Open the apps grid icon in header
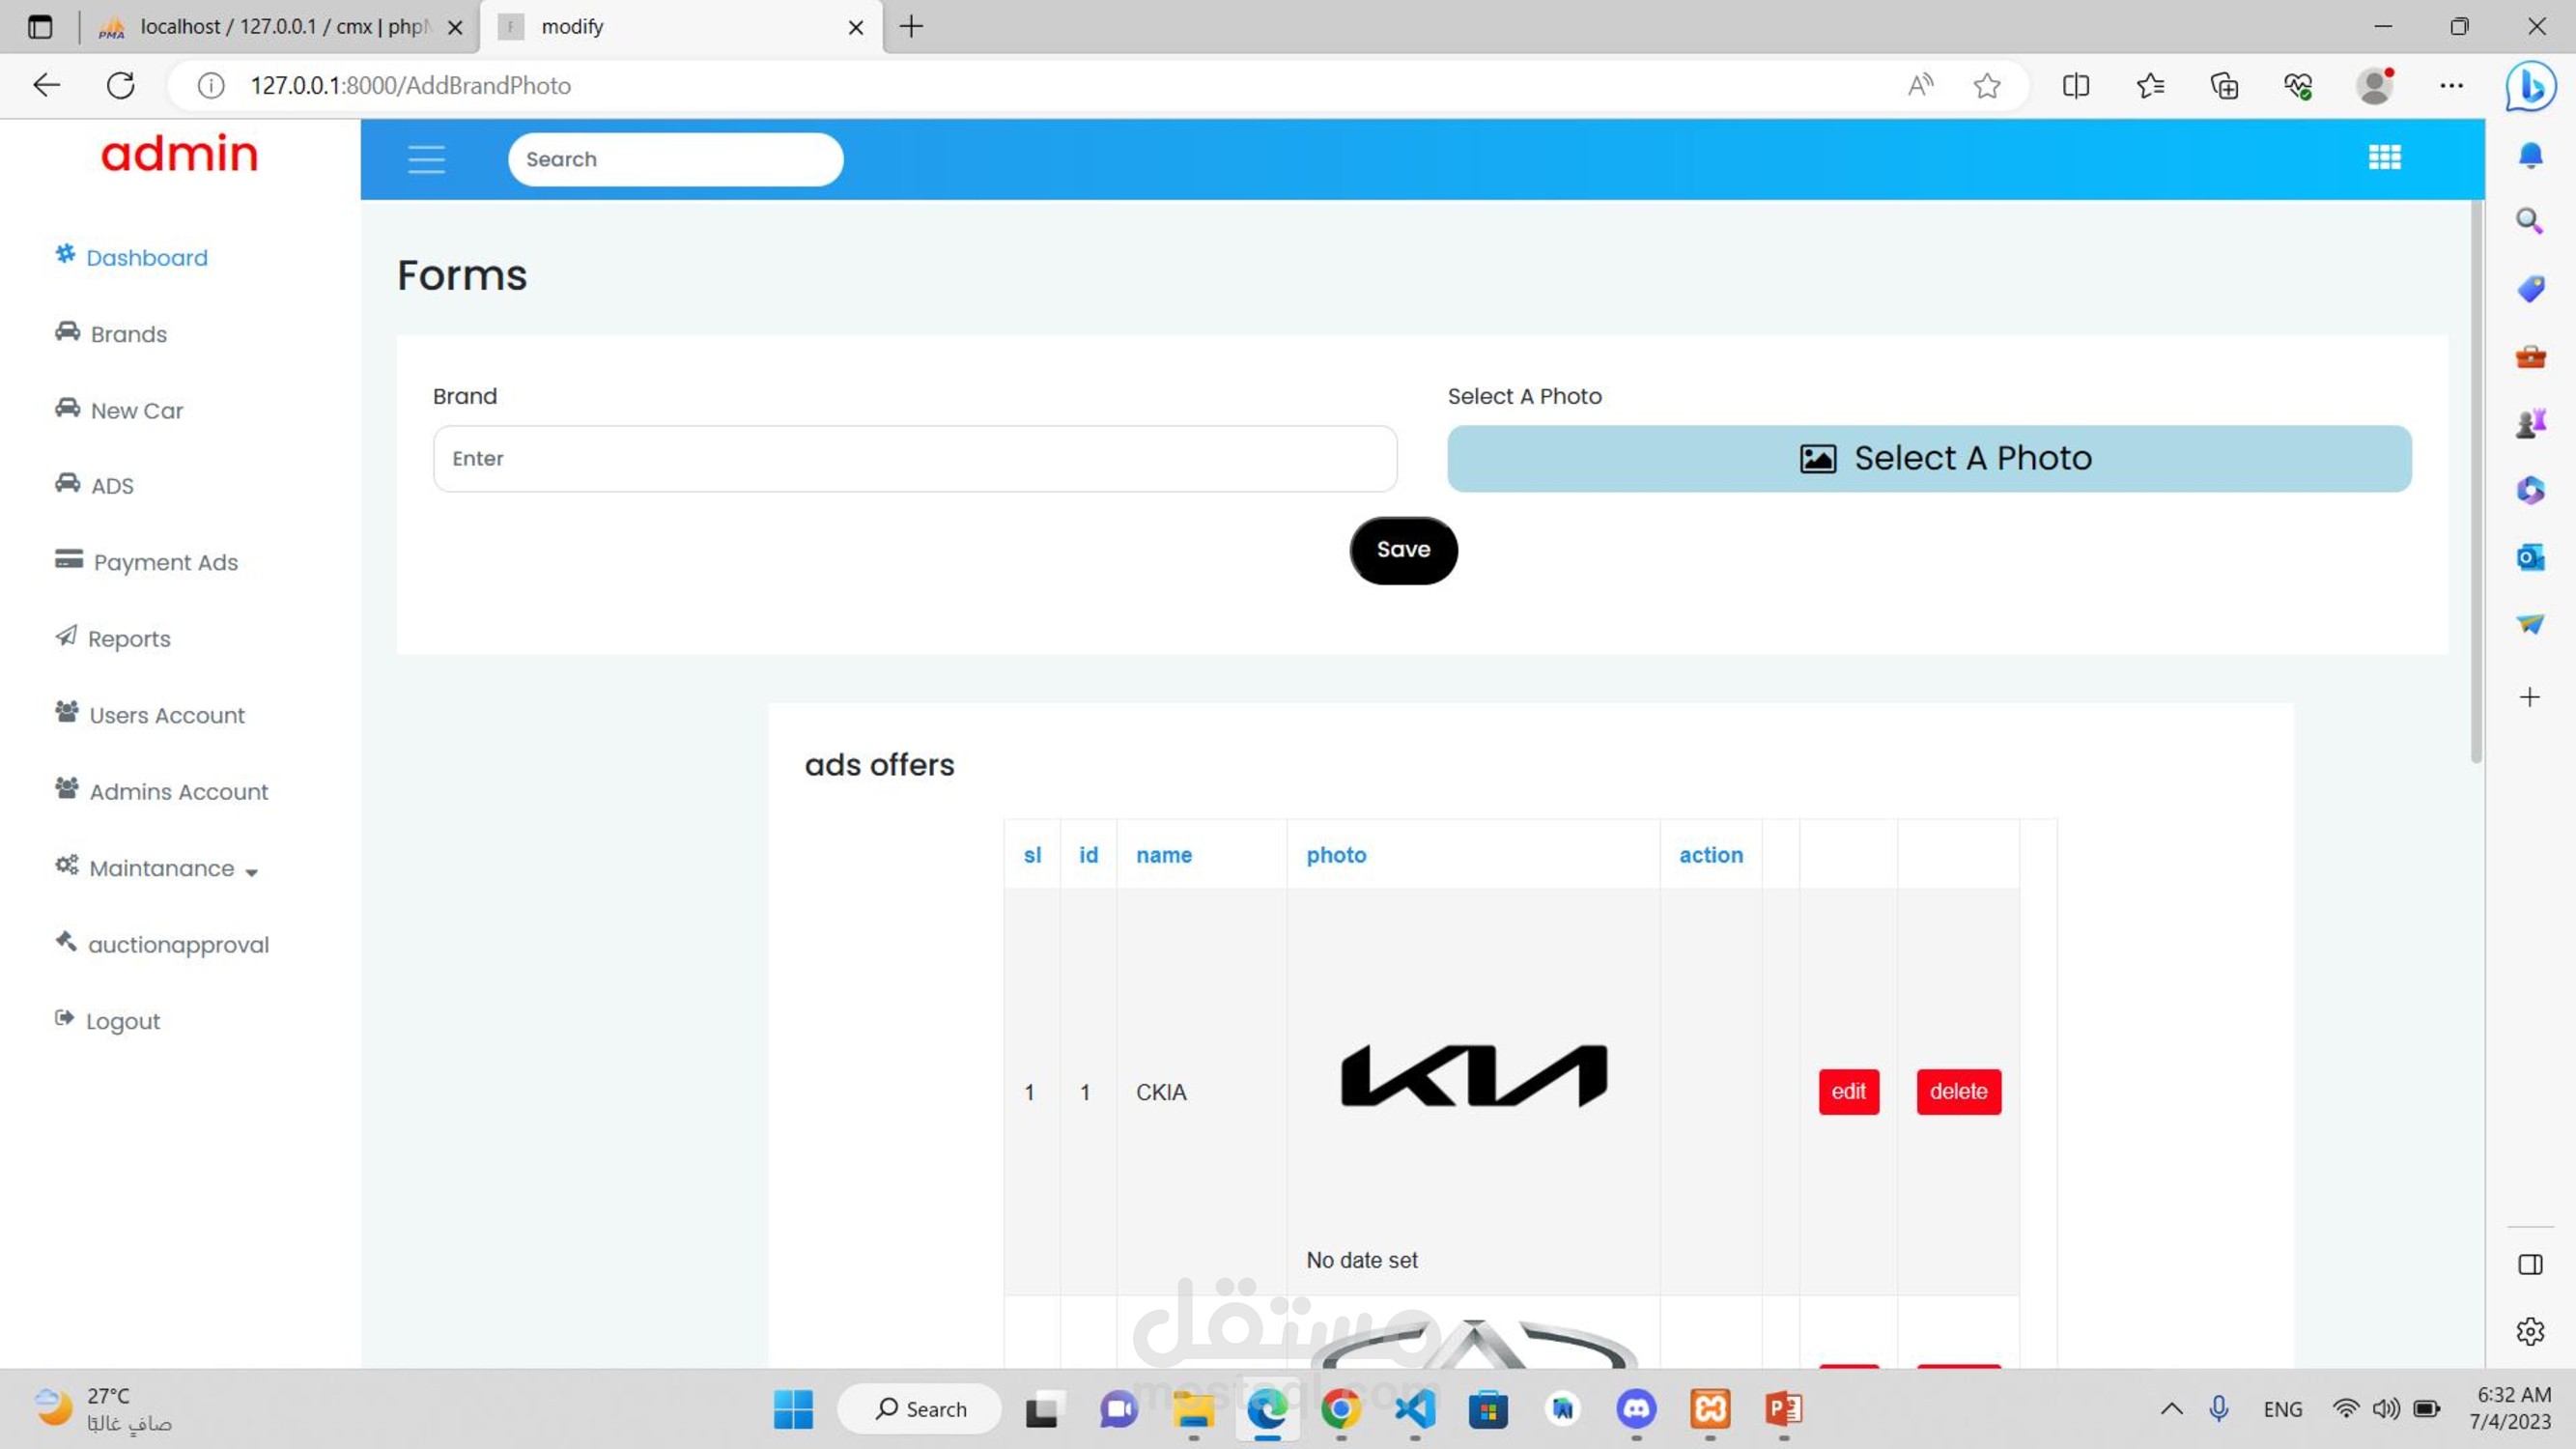Image resolution: width=2576 pixels, height=1449 pixels. (2384, 158)
